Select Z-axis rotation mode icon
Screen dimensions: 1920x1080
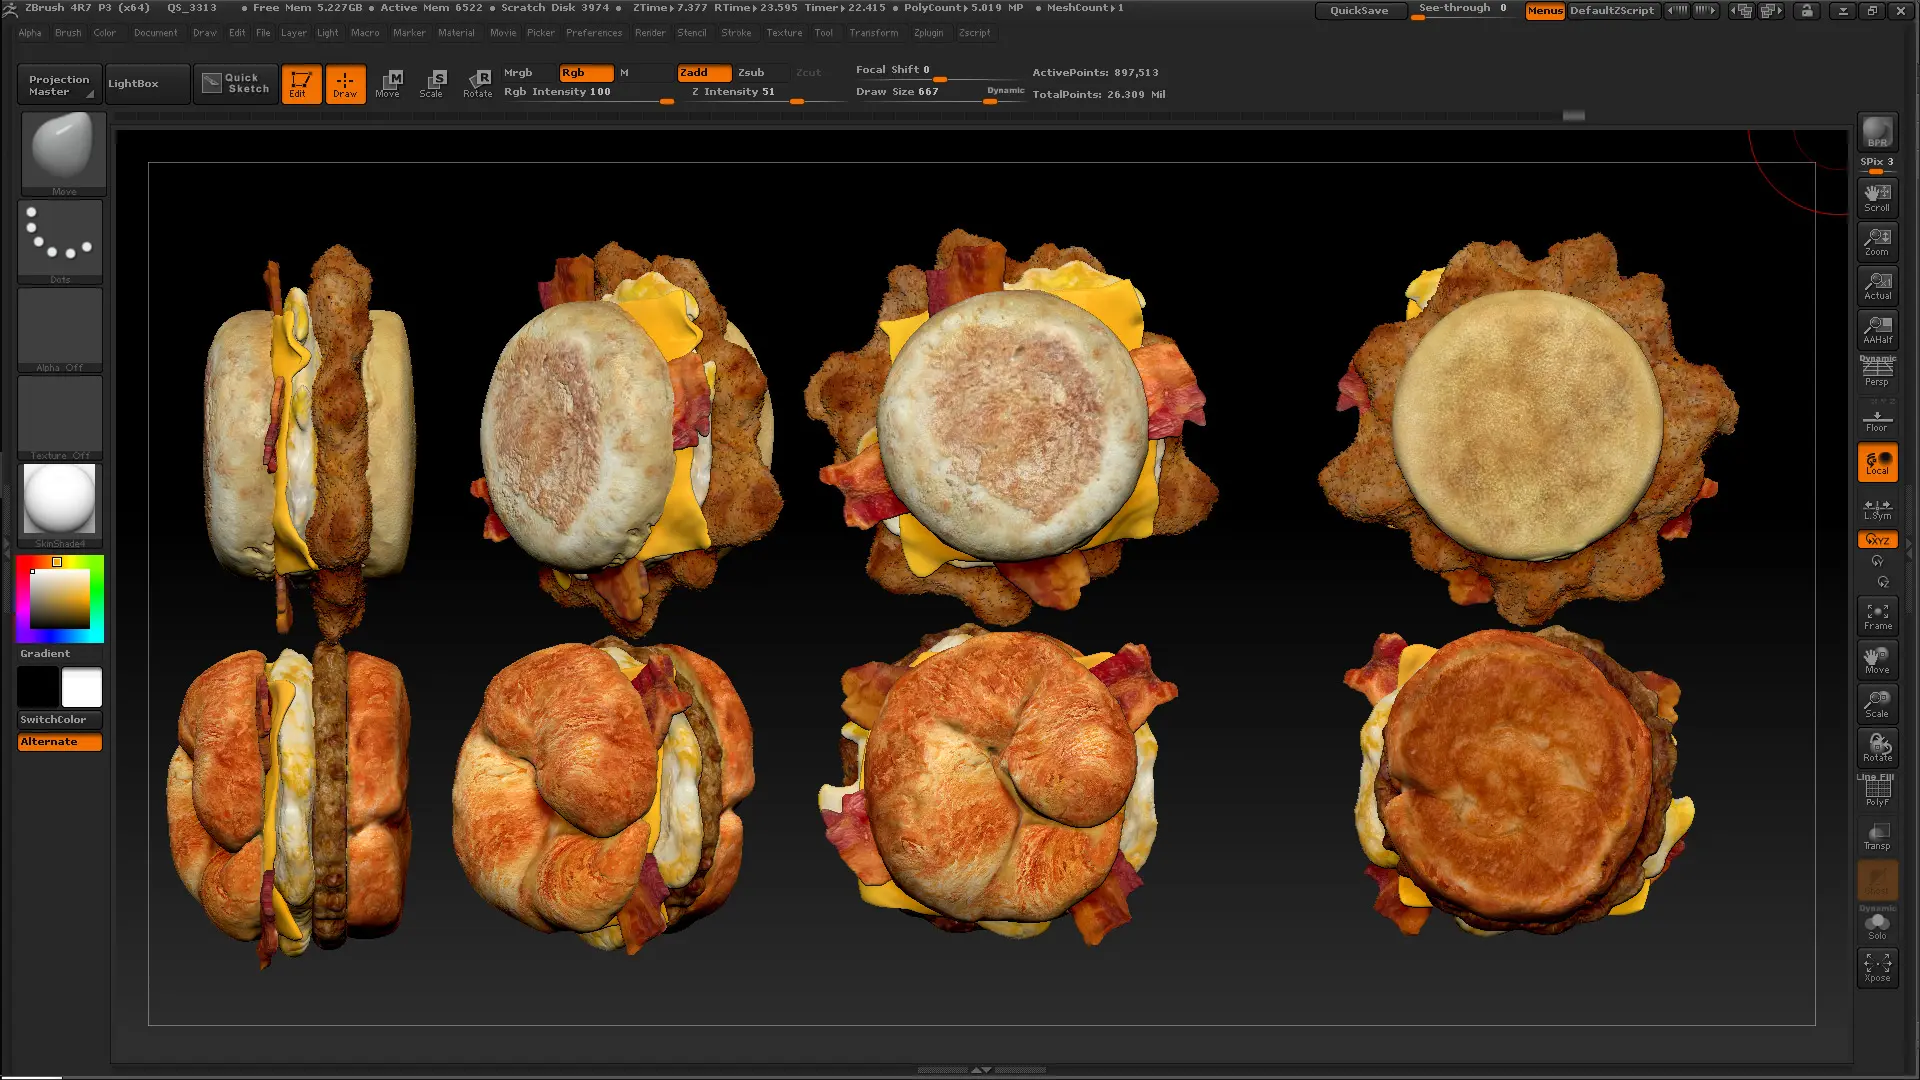pos(1883,582)
